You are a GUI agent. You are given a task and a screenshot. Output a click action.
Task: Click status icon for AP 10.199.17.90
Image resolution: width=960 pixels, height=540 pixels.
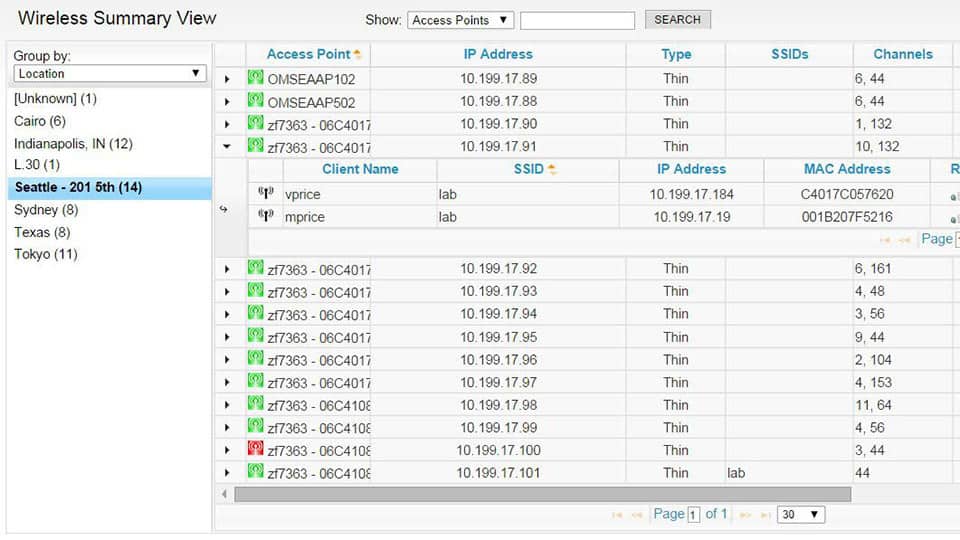click(255, 123)
